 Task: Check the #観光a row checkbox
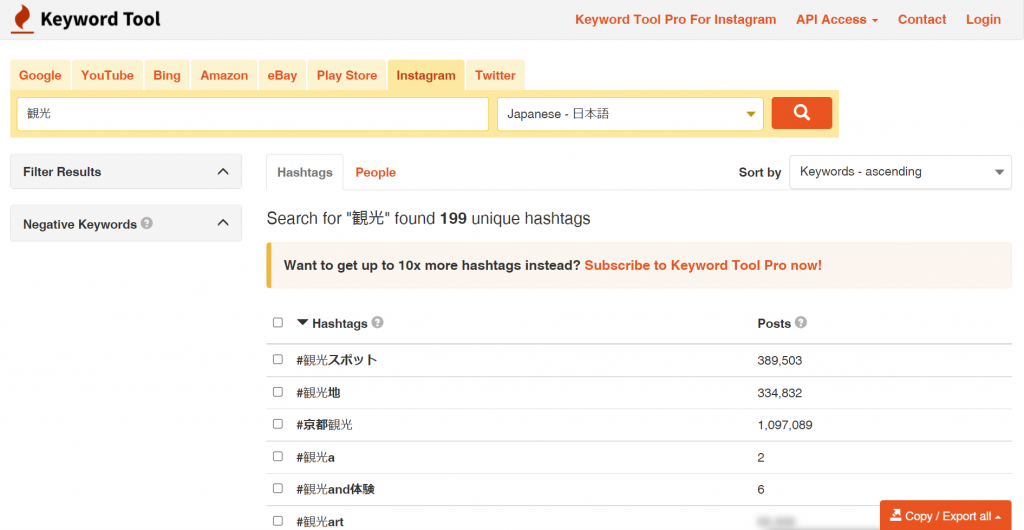click(278, 456)
